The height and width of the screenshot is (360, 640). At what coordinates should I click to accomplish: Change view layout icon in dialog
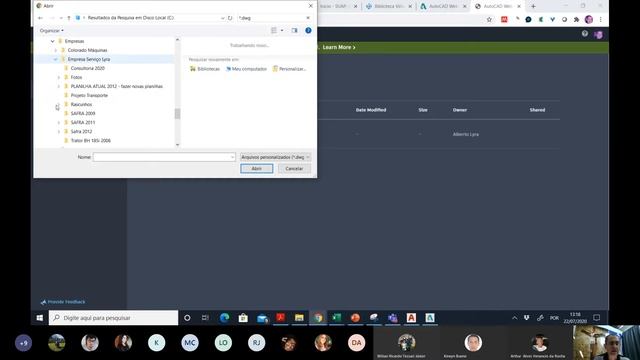tap(274, 31)
